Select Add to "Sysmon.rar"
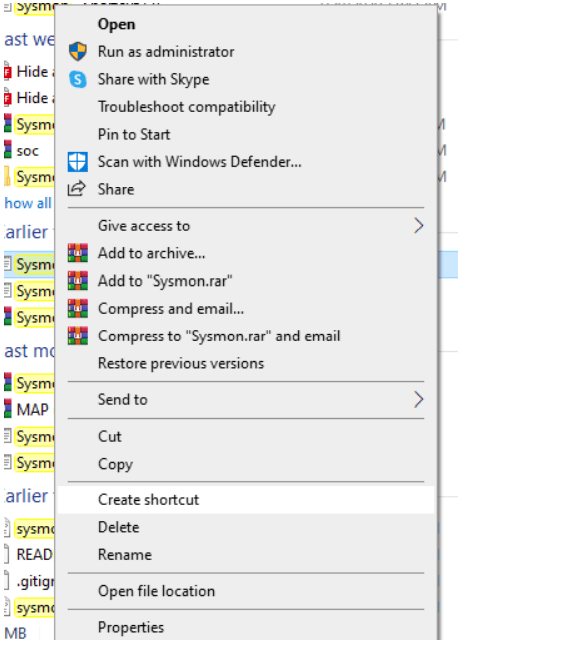This screenshot has height=656, width=562. tap(246, 281)
